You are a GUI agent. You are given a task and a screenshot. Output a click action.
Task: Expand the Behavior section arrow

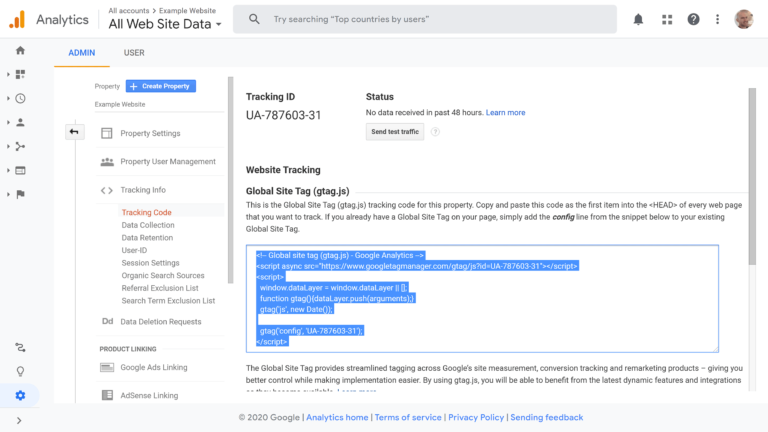(8, 170)
